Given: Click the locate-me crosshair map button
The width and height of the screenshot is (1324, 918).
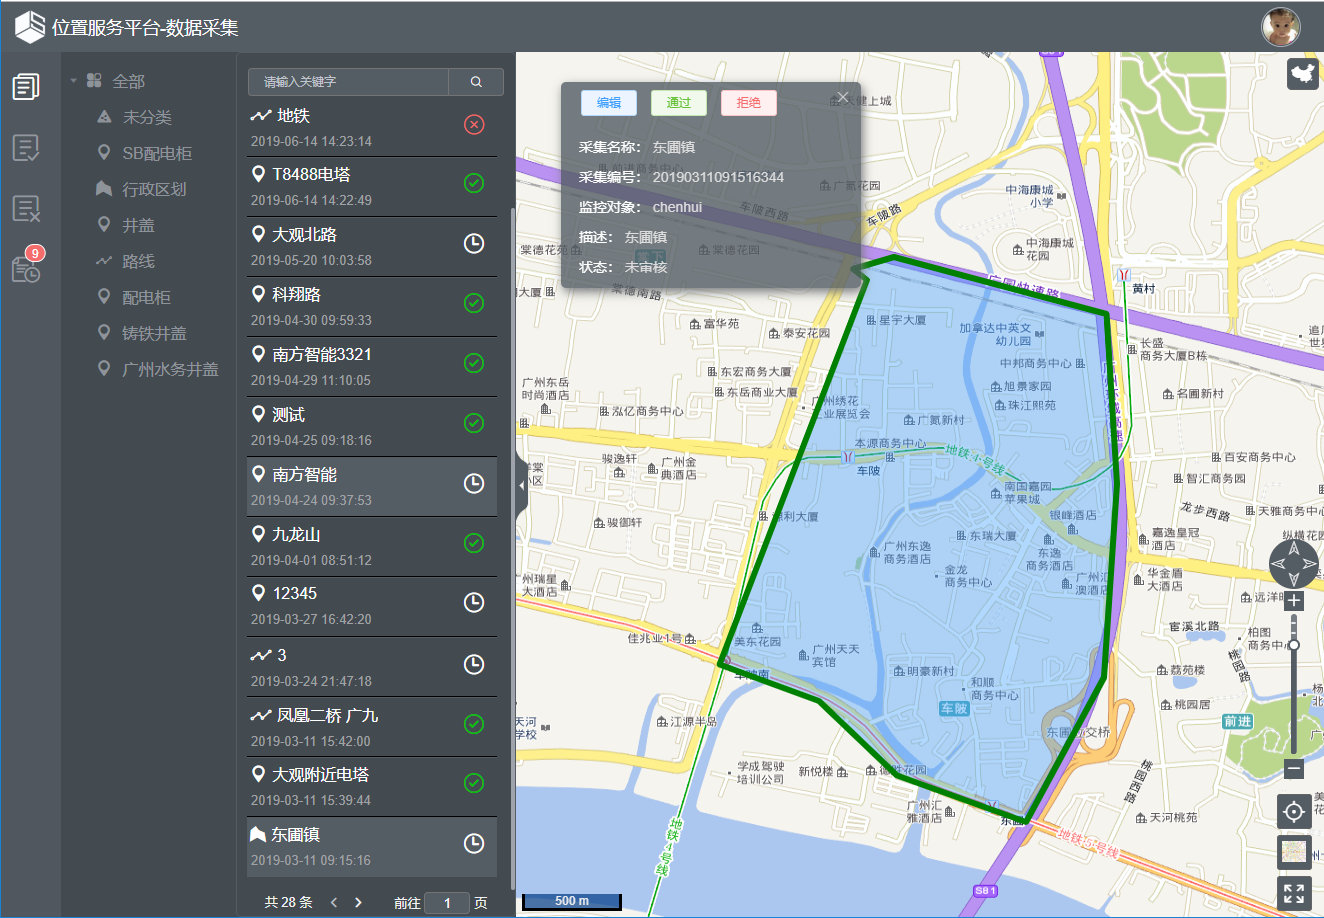Looking at the screenshot, I should [x=1293, y=811].
